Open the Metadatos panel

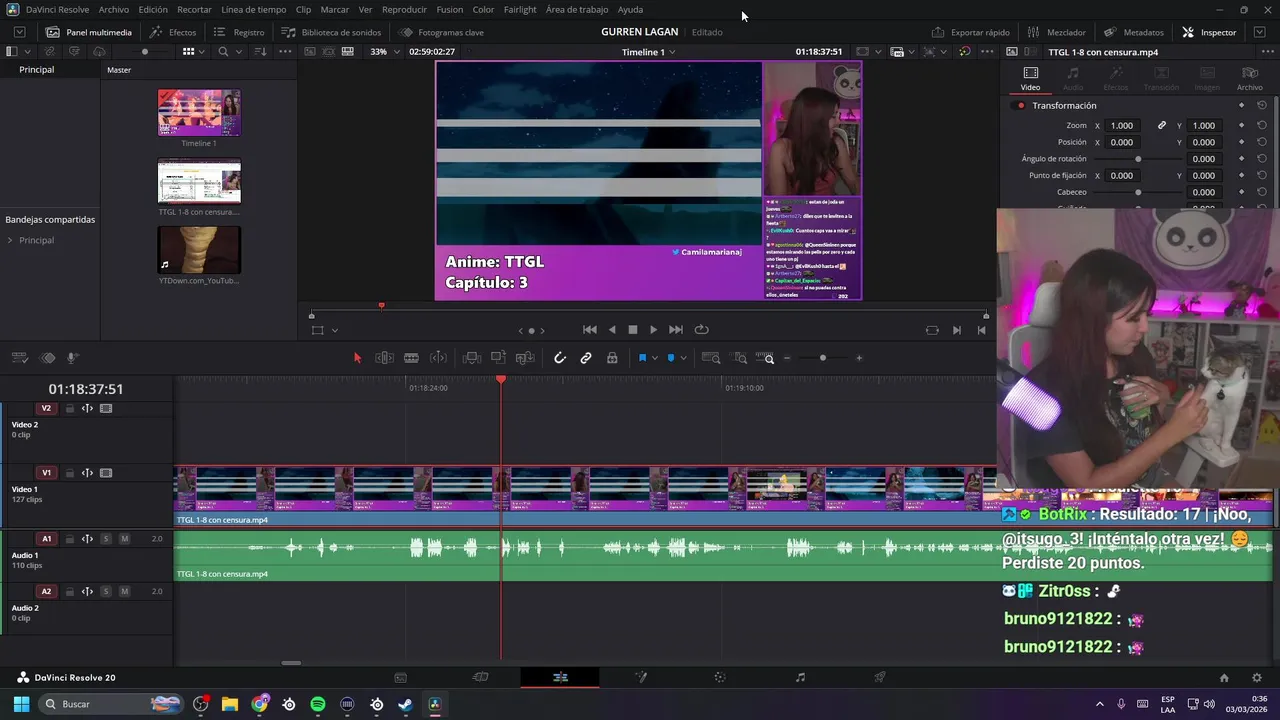tap(1133, 32)
